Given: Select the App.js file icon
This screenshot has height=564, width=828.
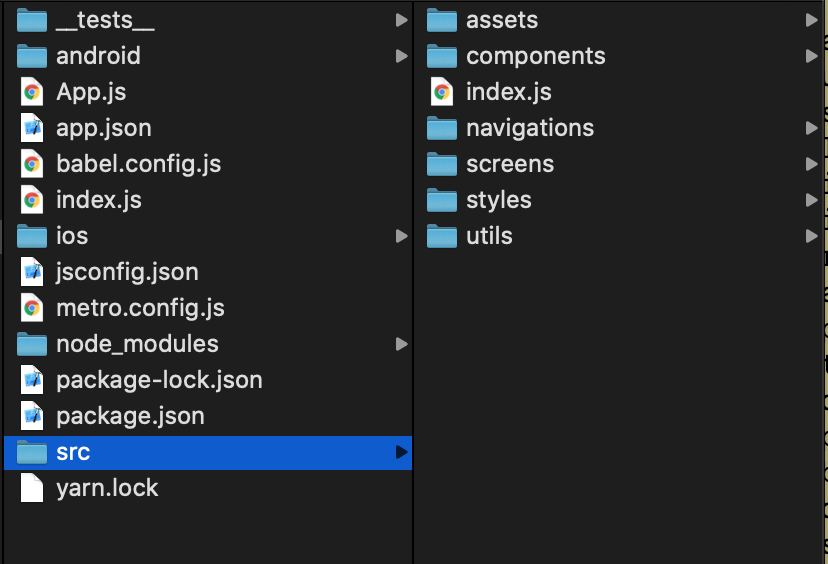Looking at the screenshot, I should click(x=32, y=92).
